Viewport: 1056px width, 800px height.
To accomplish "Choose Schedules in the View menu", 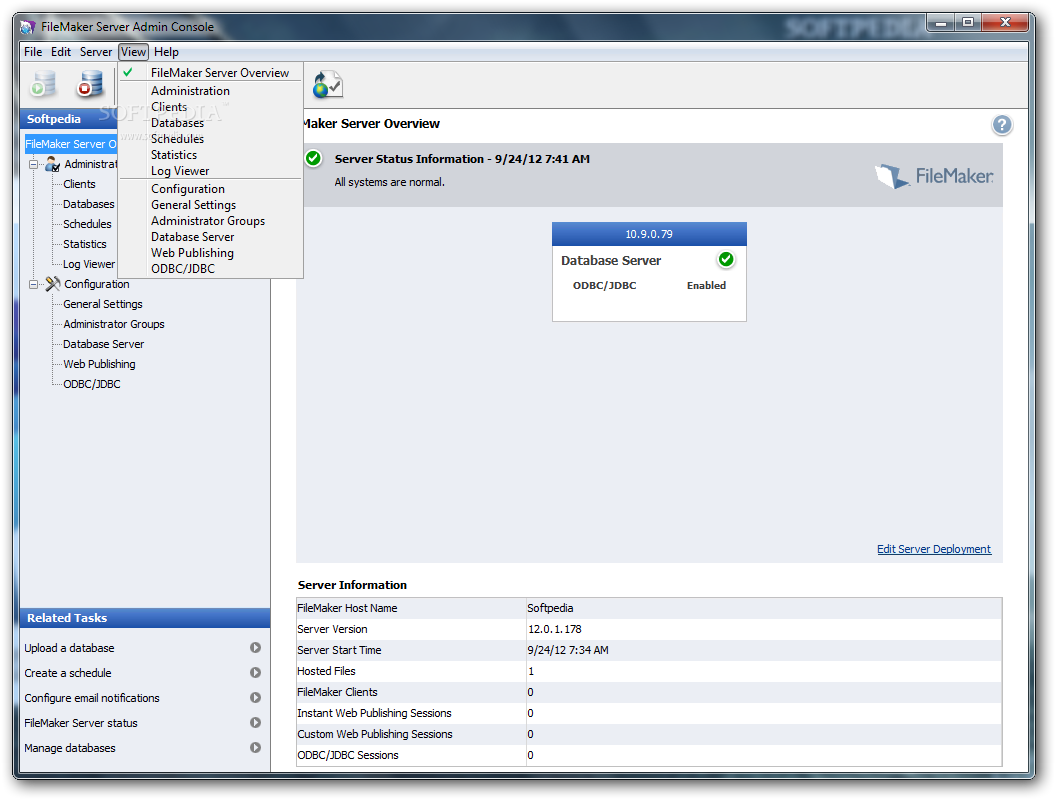I will (x=211, y=139).
